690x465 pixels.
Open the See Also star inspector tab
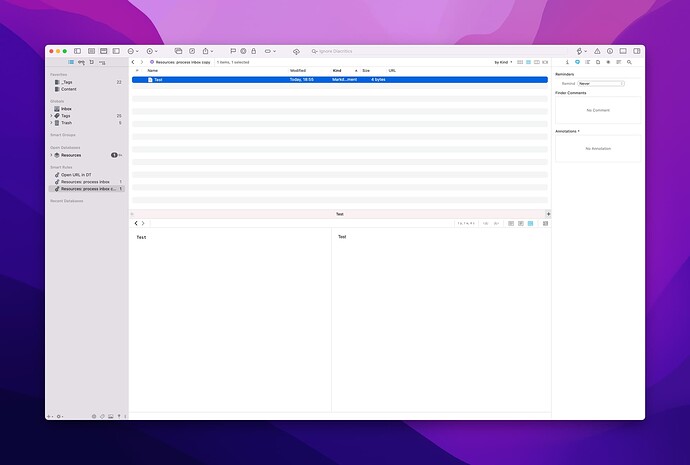tap(608, 62)
